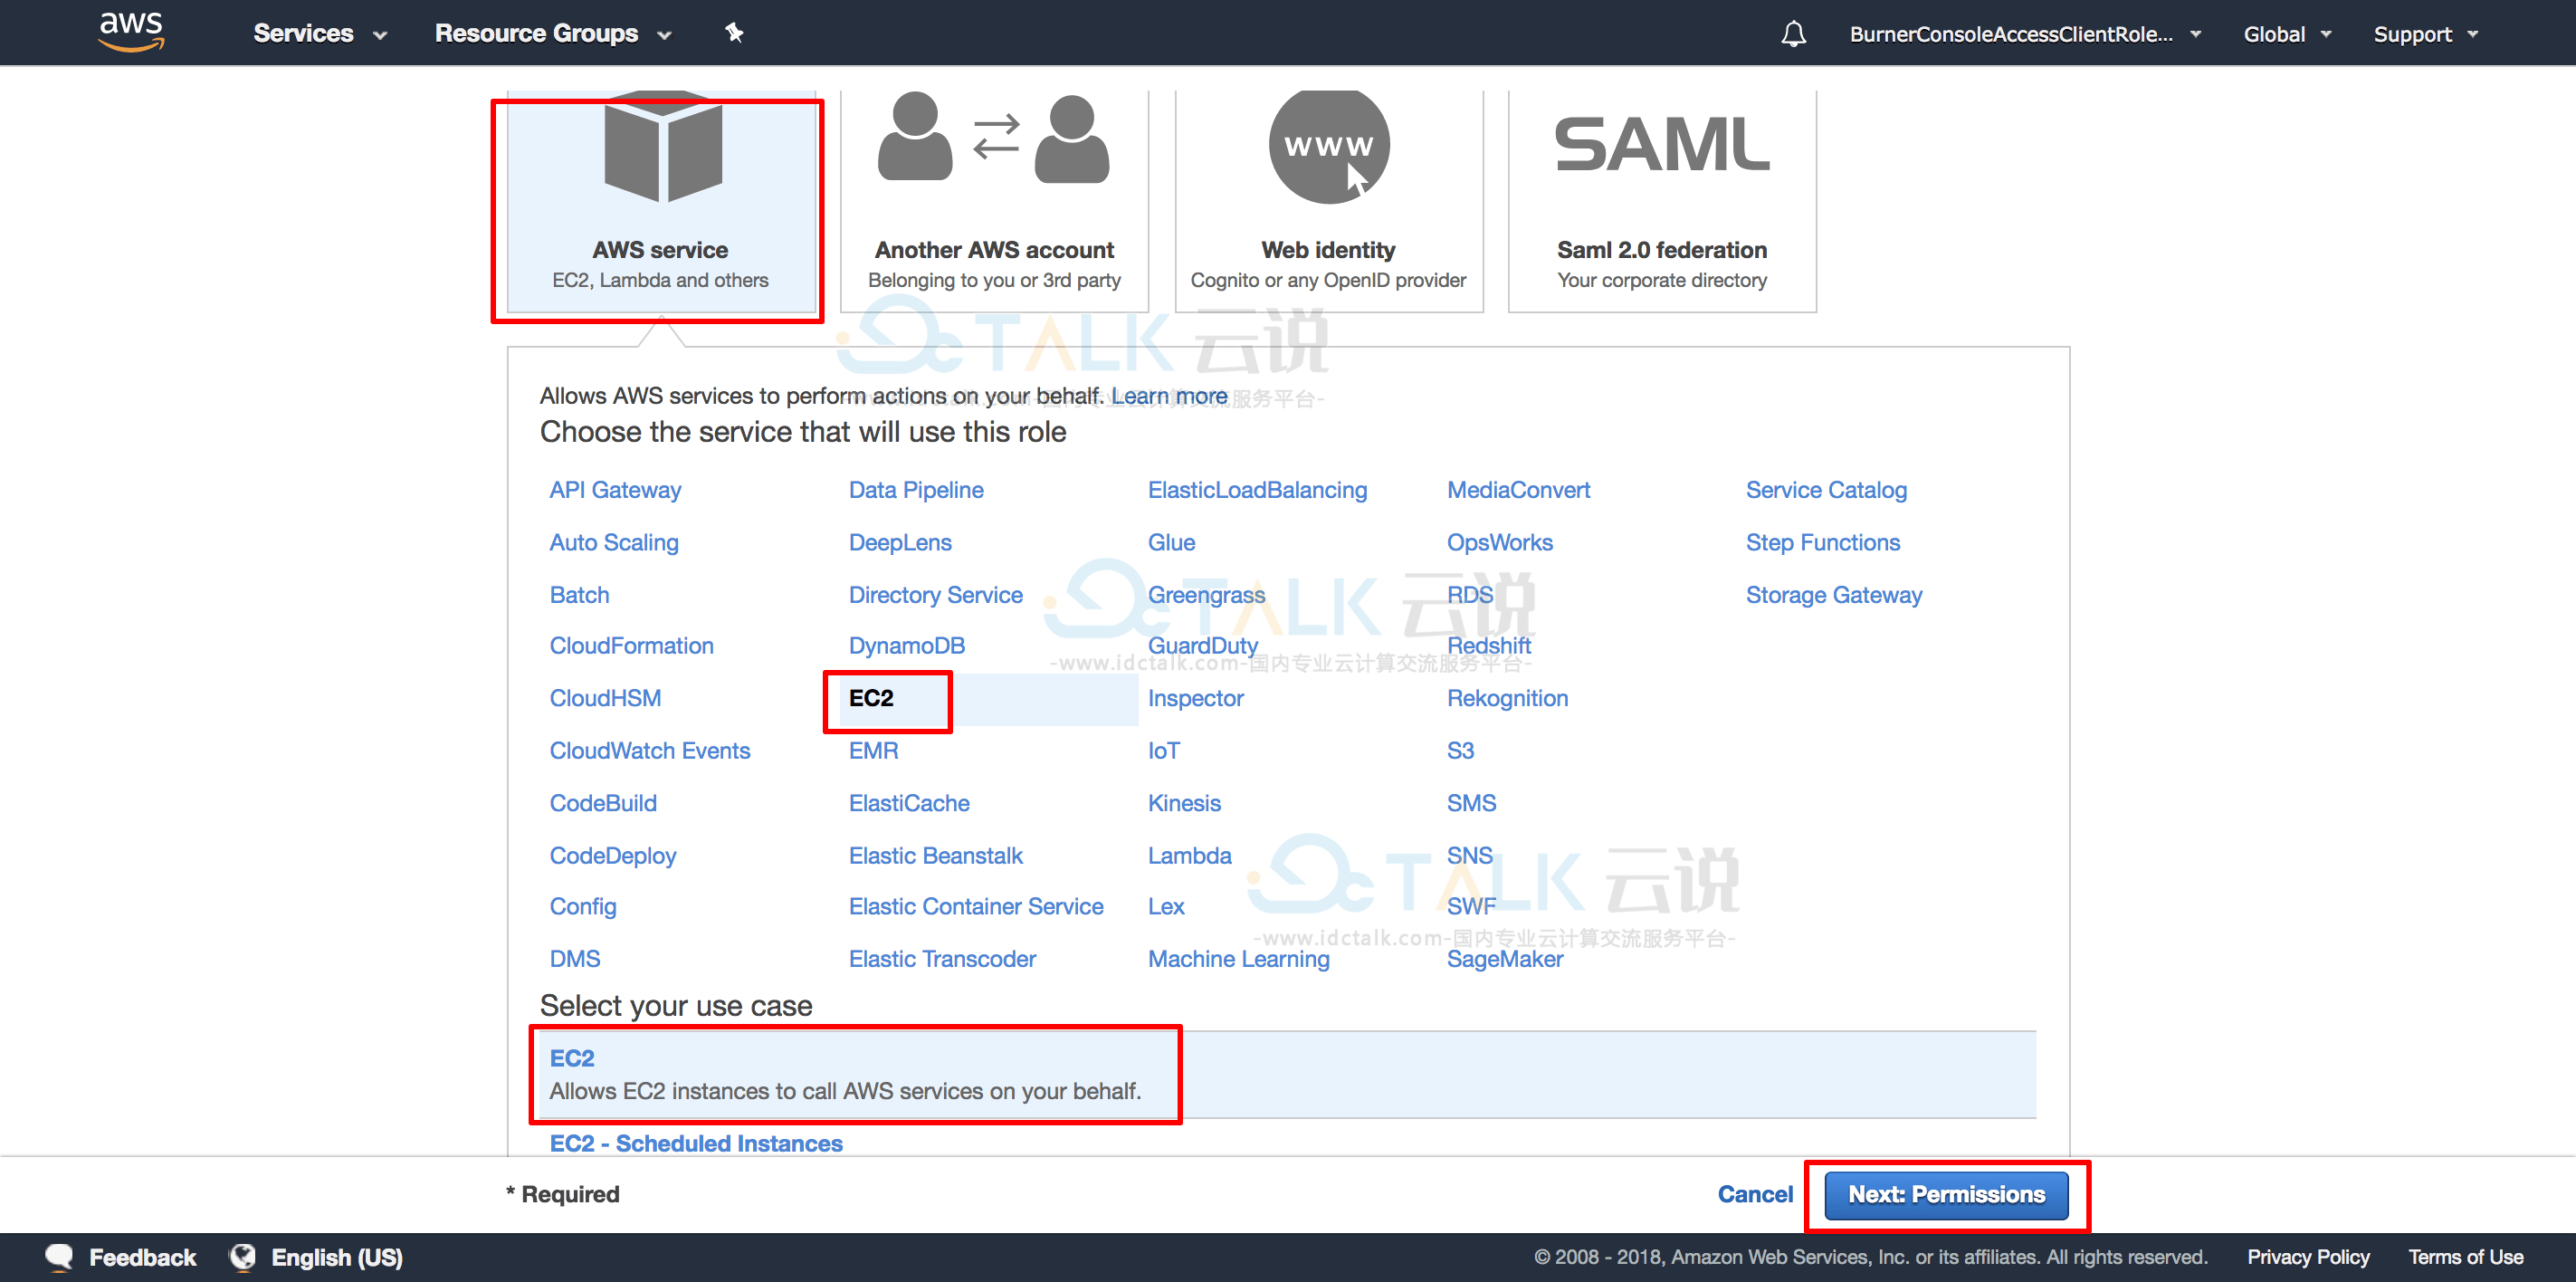Viewport: 2576px width, 1282px height.
Task: Expand the Support menu
Action: [2426, 34]
